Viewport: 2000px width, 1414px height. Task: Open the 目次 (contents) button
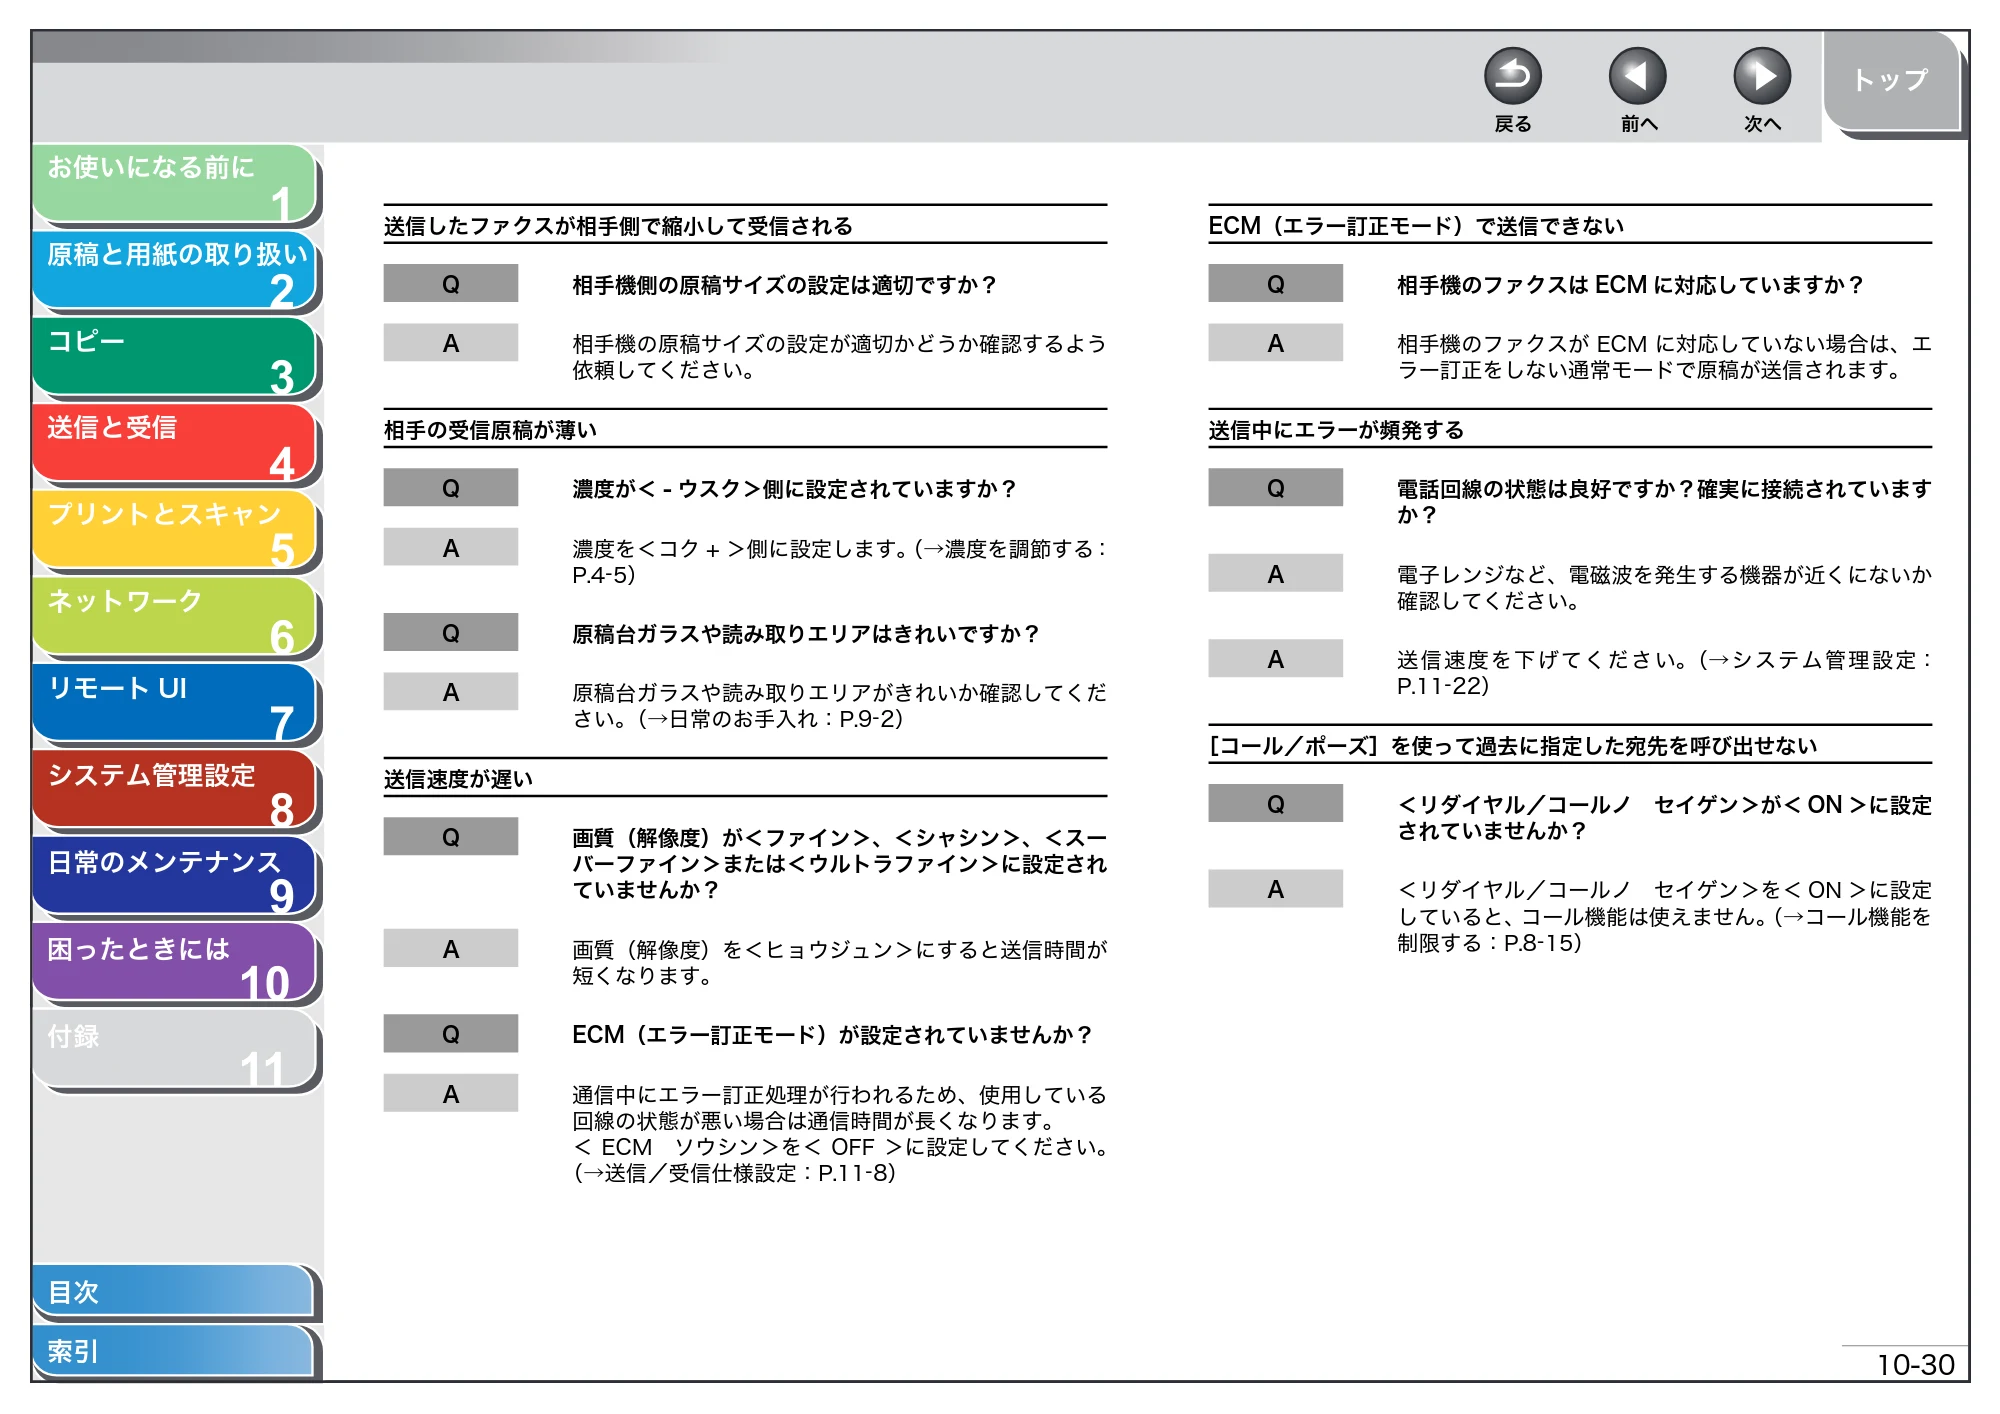(175, 1292)
